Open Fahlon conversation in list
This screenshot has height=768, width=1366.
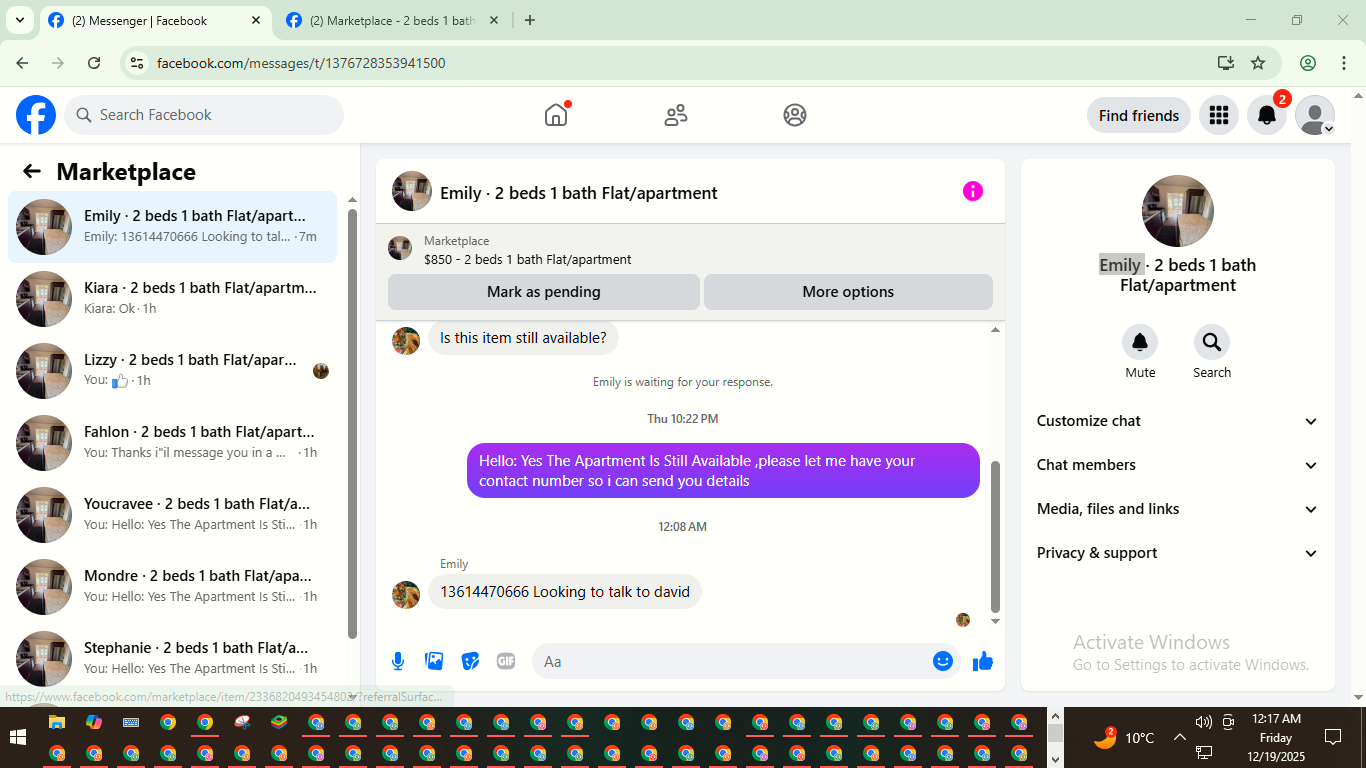pyautogui.click(x=172, y=443)
